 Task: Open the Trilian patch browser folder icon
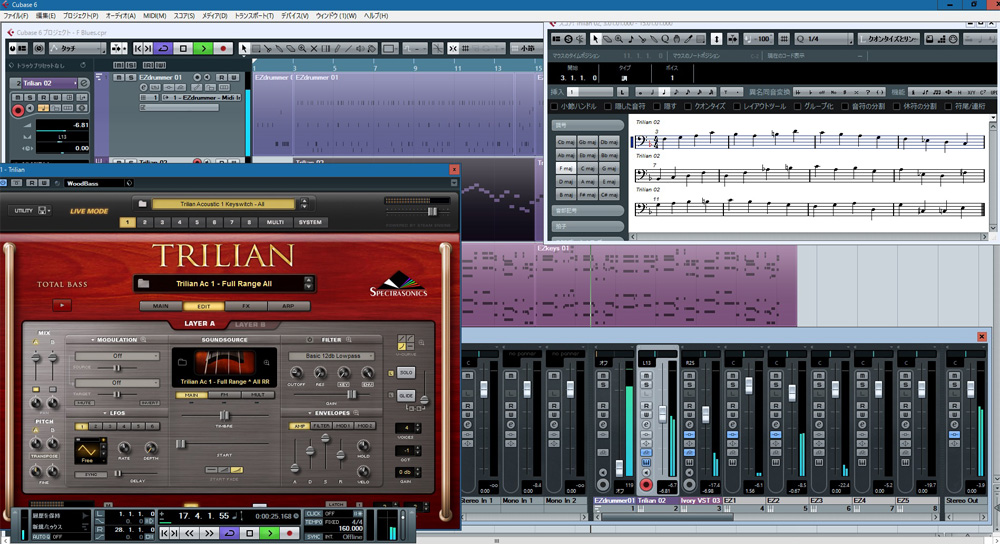tap(145, 283)
